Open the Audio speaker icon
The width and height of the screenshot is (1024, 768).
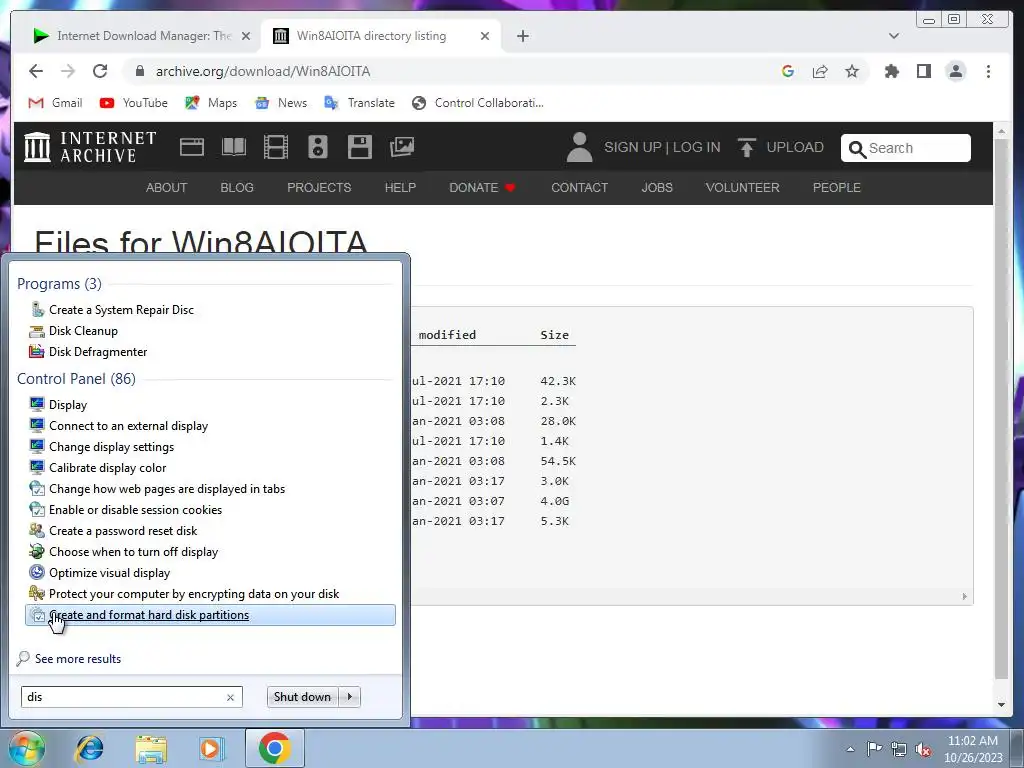point(317,147)
